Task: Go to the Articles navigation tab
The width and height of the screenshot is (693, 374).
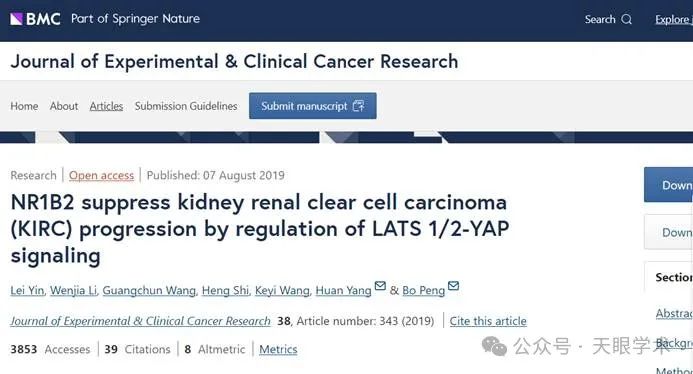Action: pyautogui.click(x=106, y=106)
